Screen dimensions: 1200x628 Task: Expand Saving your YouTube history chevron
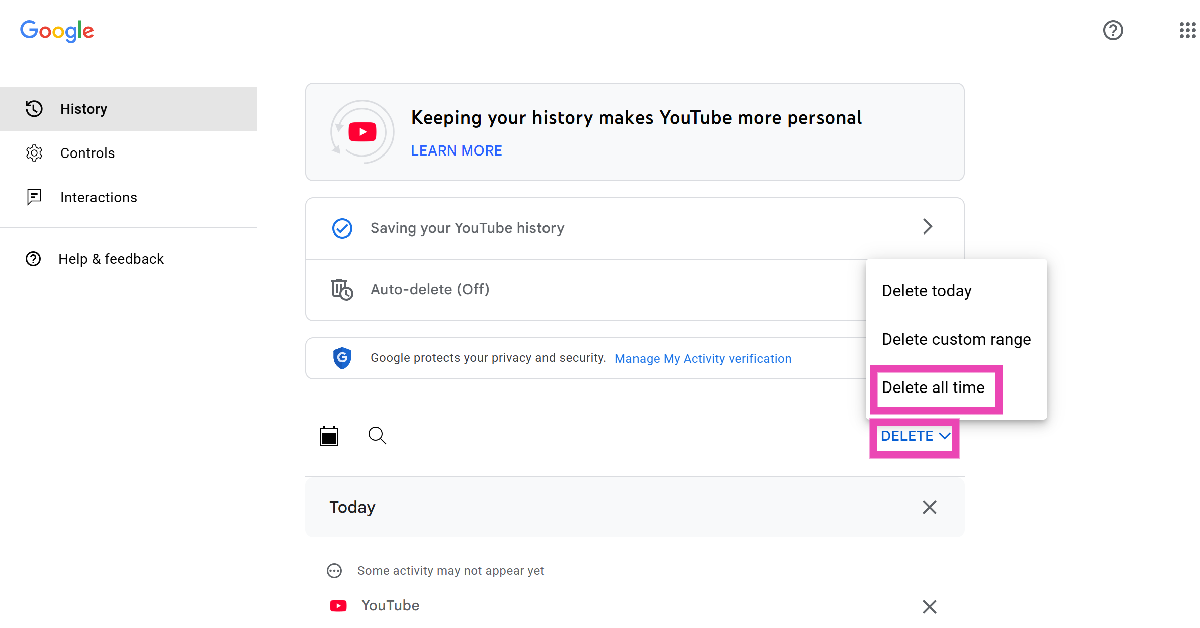928,227
